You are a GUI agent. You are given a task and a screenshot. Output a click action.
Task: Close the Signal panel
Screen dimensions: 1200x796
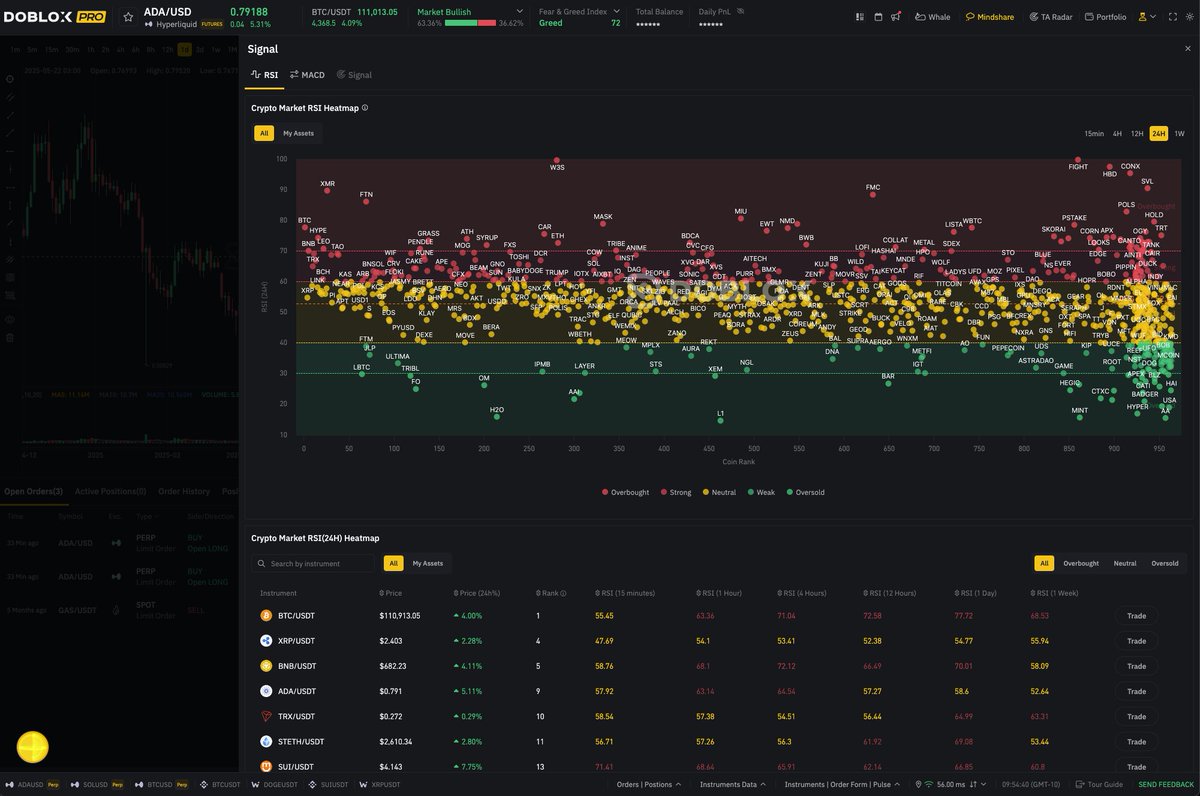(x=1187, y=48)
